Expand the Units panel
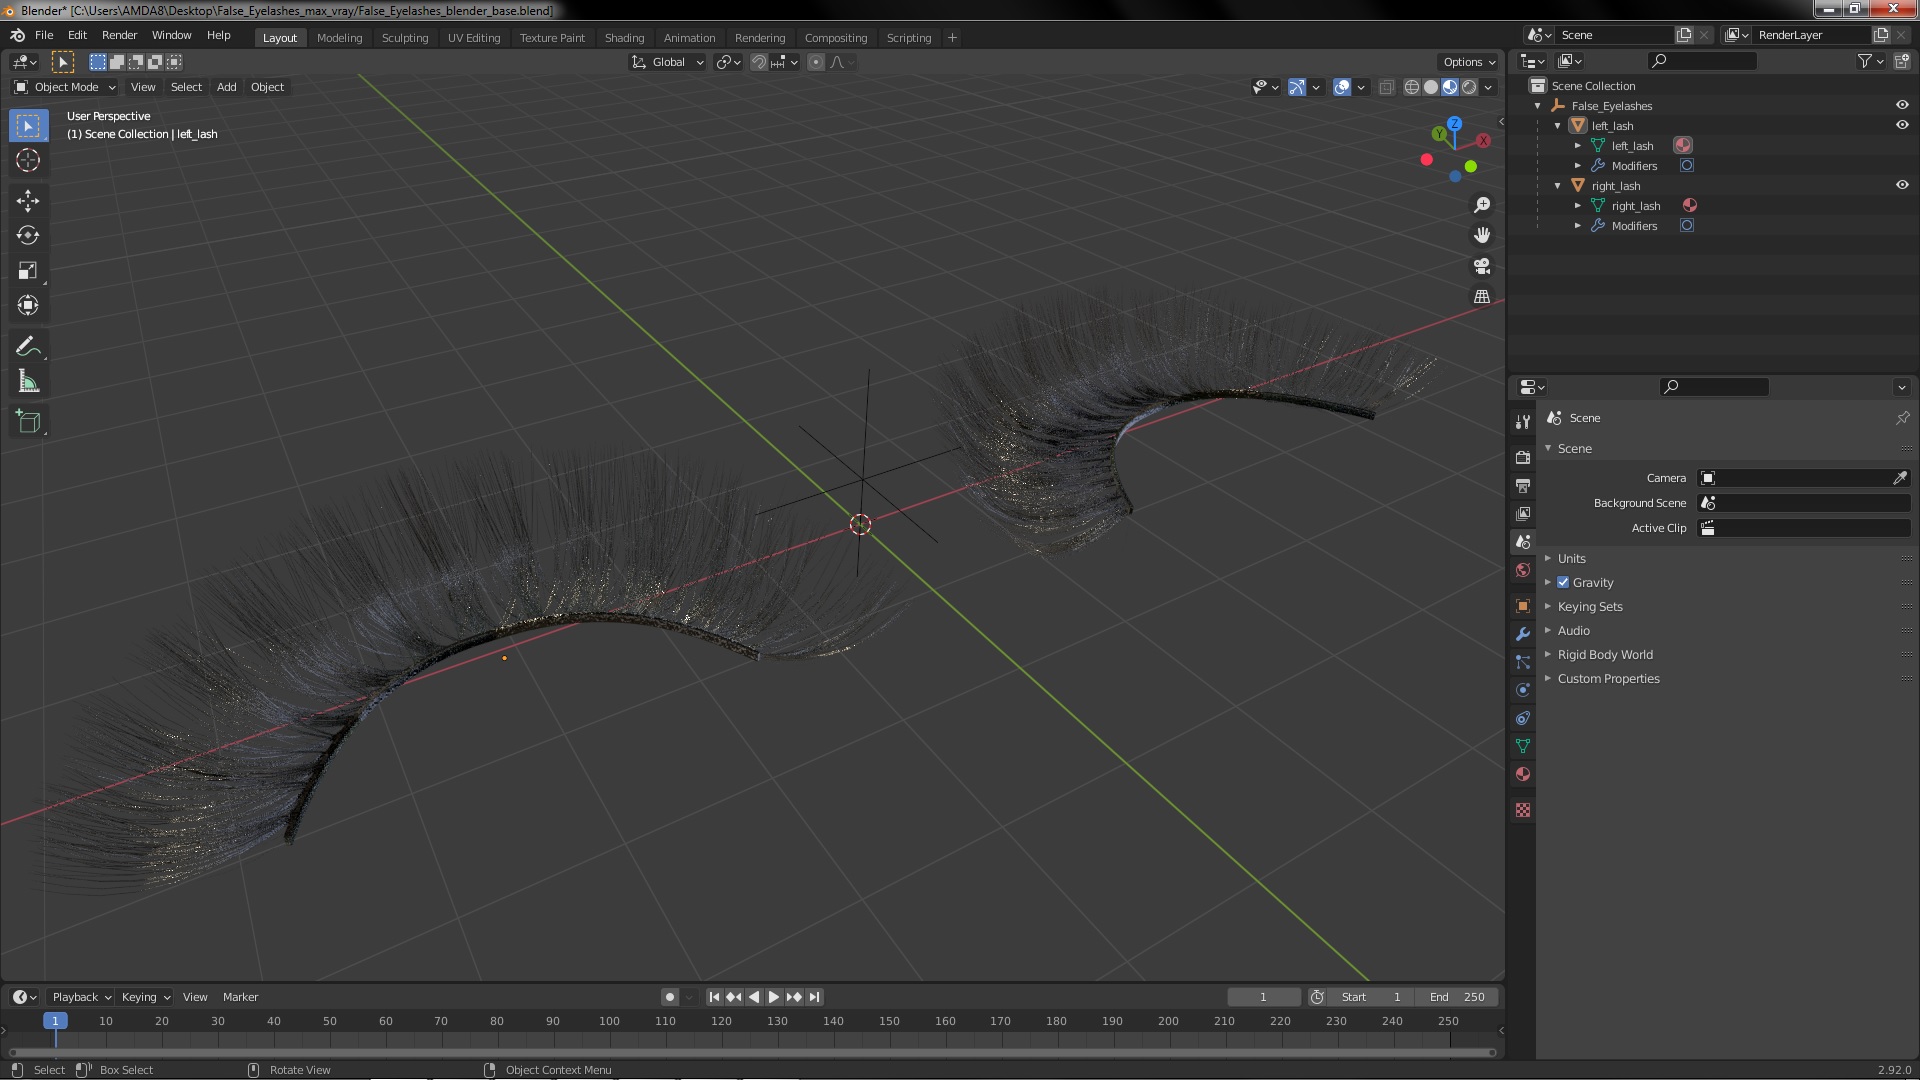Screen dimensions: 1920x1080 1571,559
